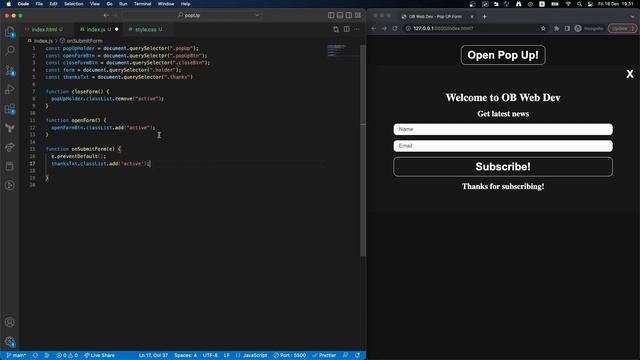Image resolution: width=640 pixels, height=360 pixels.
Task: Toggle Panel layout icon in title bar
Action: click(x=340, y=15)
